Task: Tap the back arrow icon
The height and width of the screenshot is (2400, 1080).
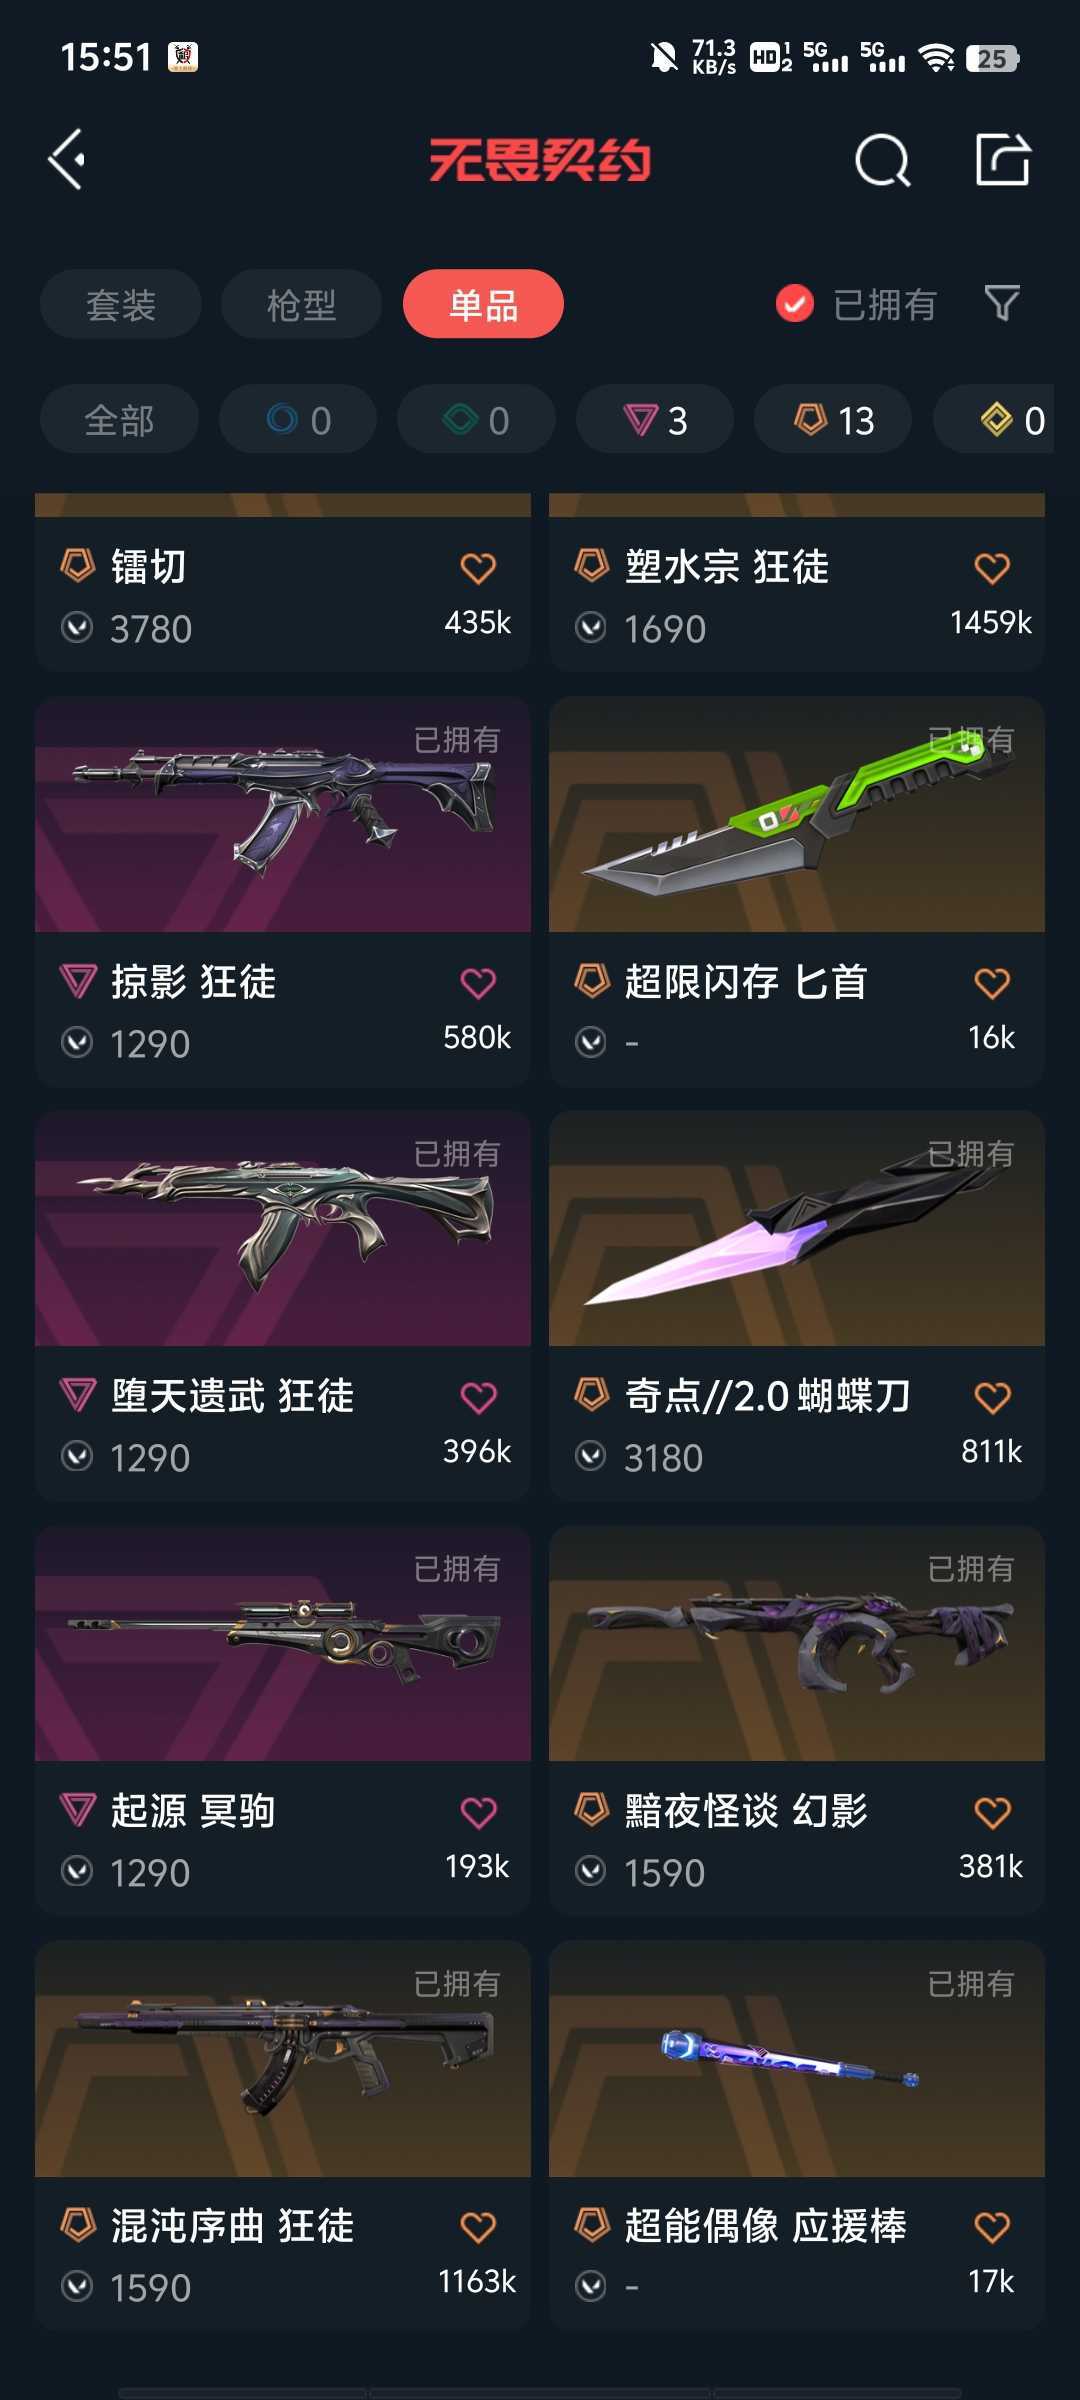Action: click(x=67, y=160)
